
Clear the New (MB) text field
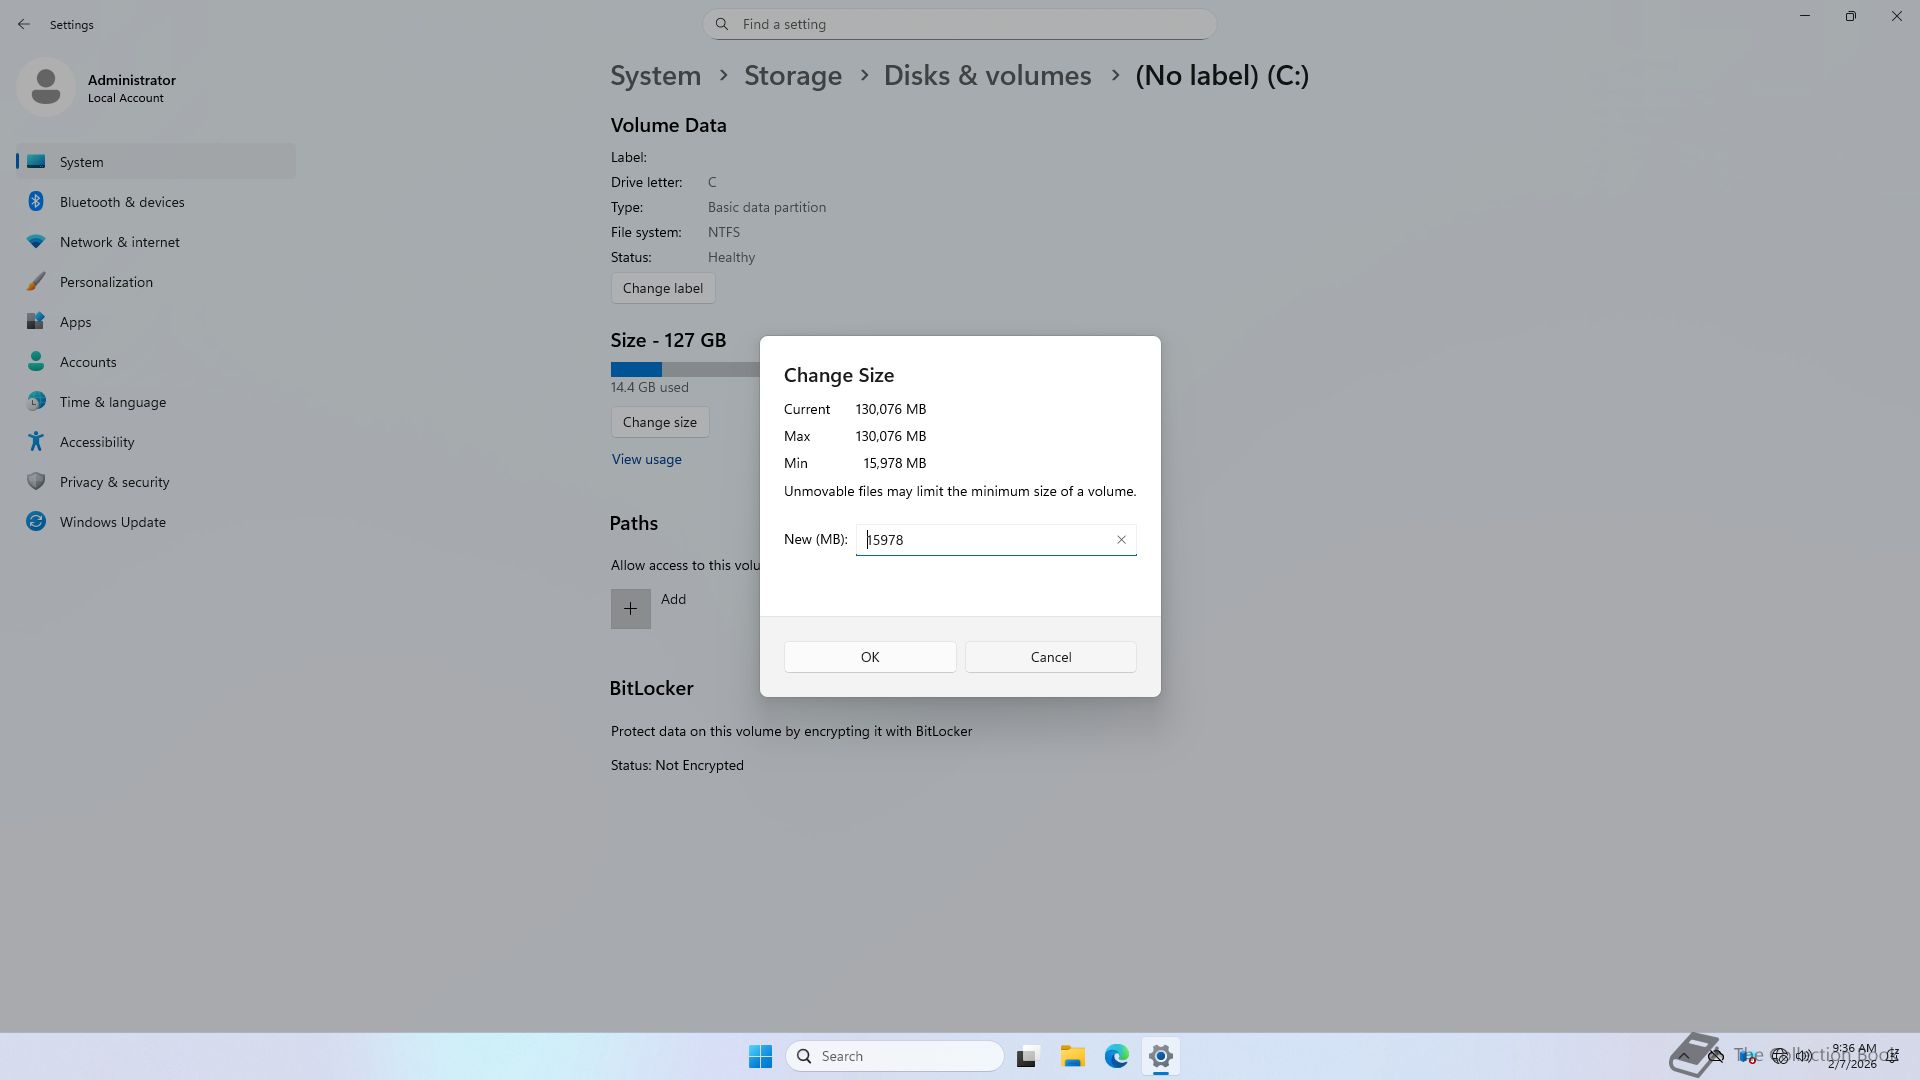1121,540
